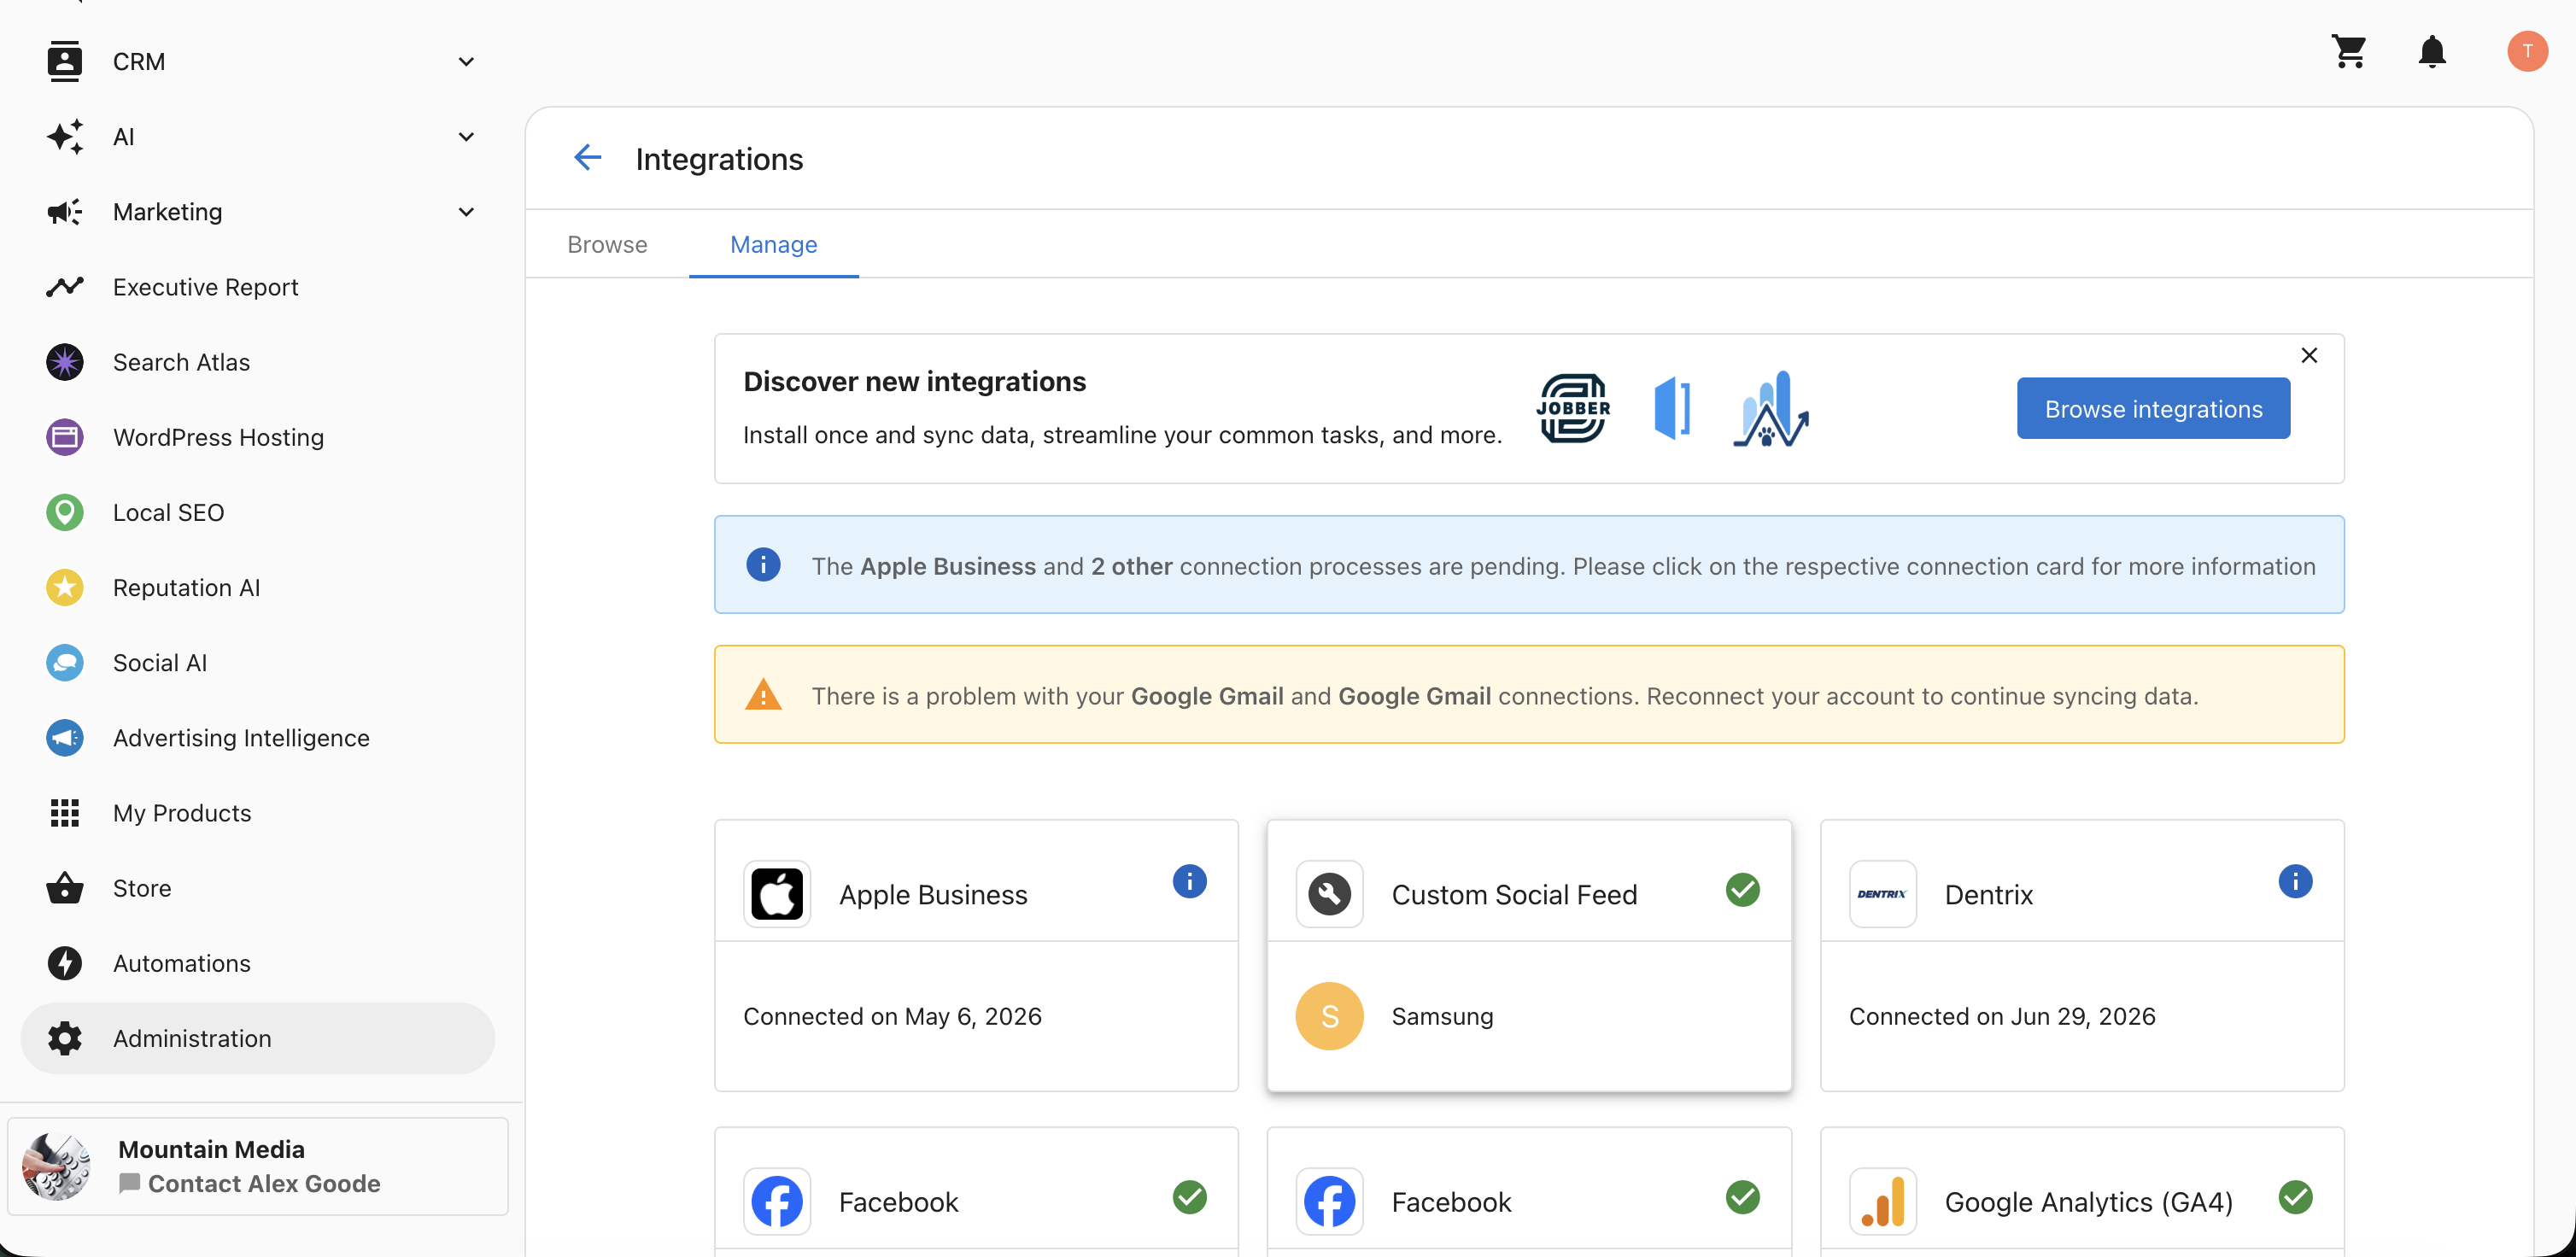
Task: Click the Google Analytics bar chart logo
Action: 1882,1201
